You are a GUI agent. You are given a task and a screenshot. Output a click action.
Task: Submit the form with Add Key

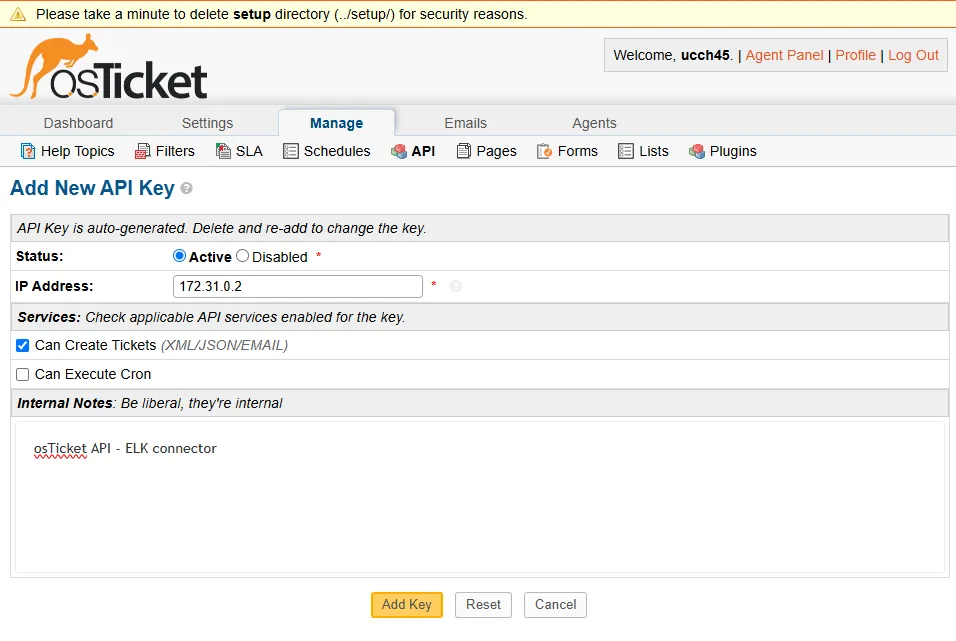pyautogui.click(x=406, y=605)
